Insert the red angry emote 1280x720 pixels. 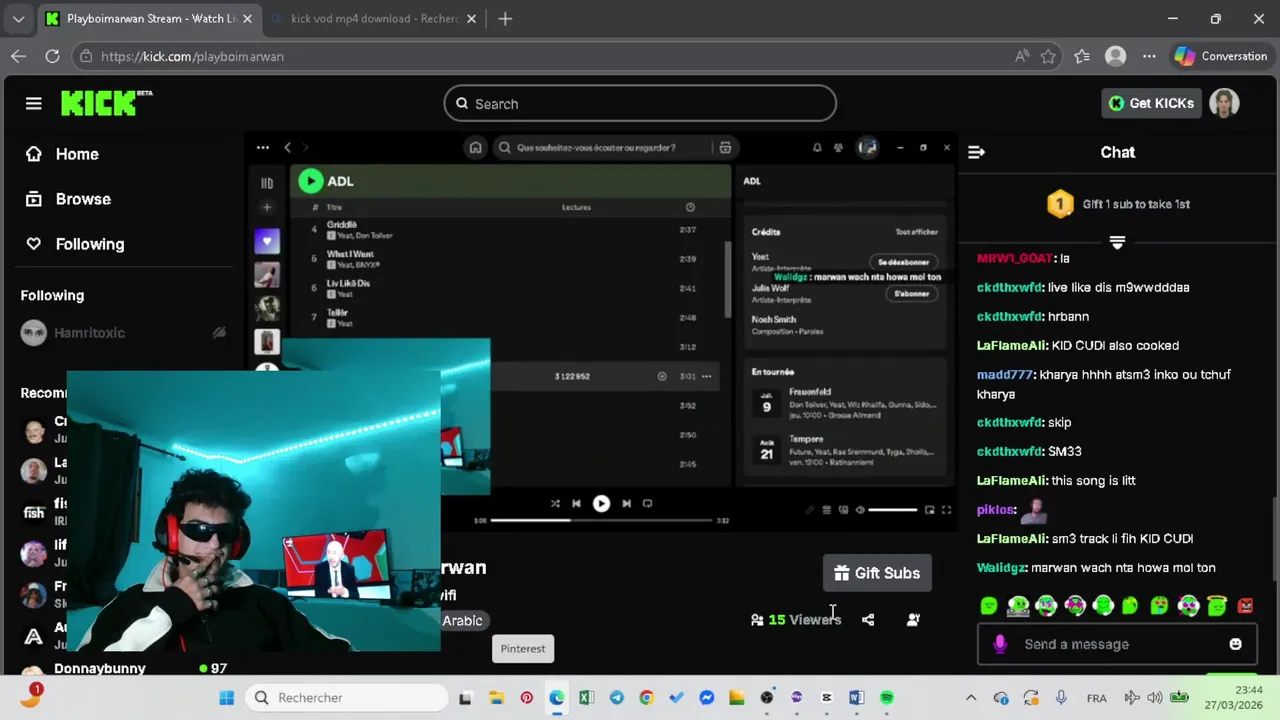point(1245,605)
